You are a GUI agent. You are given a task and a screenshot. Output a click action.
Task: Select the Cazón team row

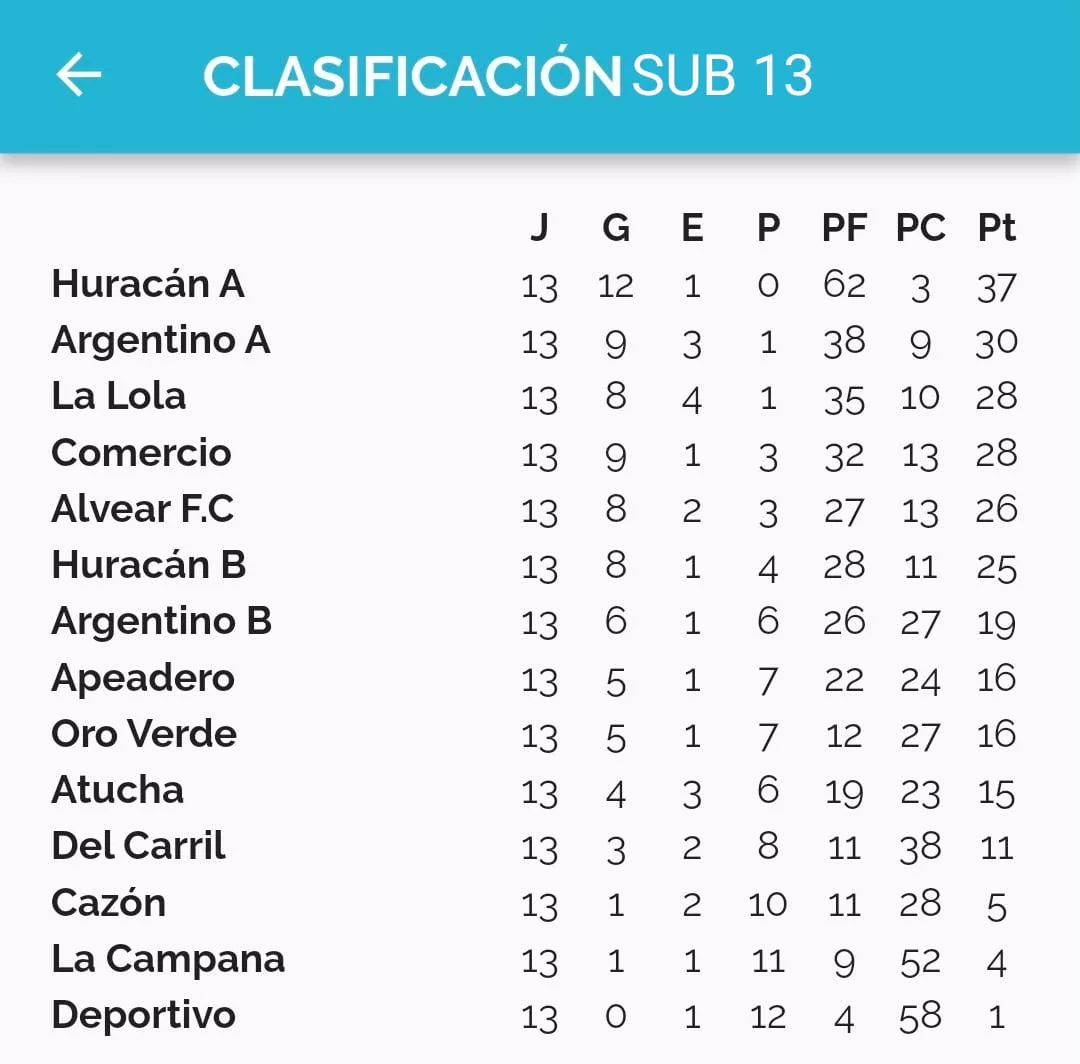point(108,903)
